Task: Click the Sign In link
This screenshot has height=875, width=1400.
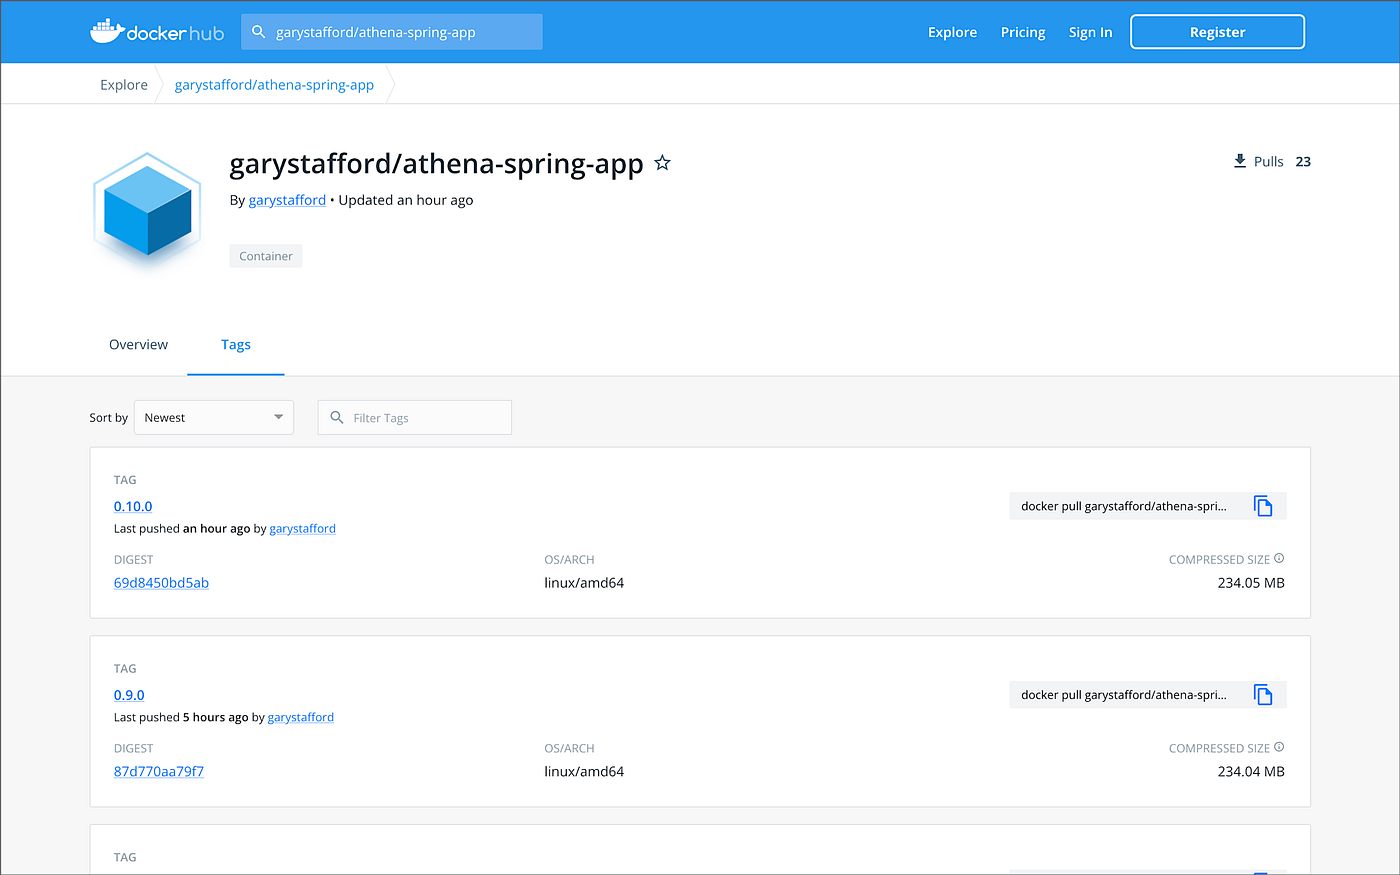Action: tap(1090, 32)
